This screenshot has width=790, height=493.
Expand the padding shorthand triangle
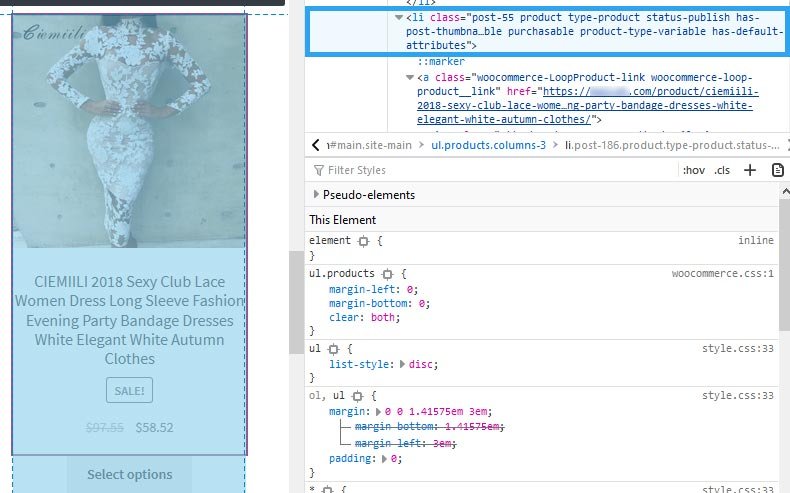pos(384,459)
